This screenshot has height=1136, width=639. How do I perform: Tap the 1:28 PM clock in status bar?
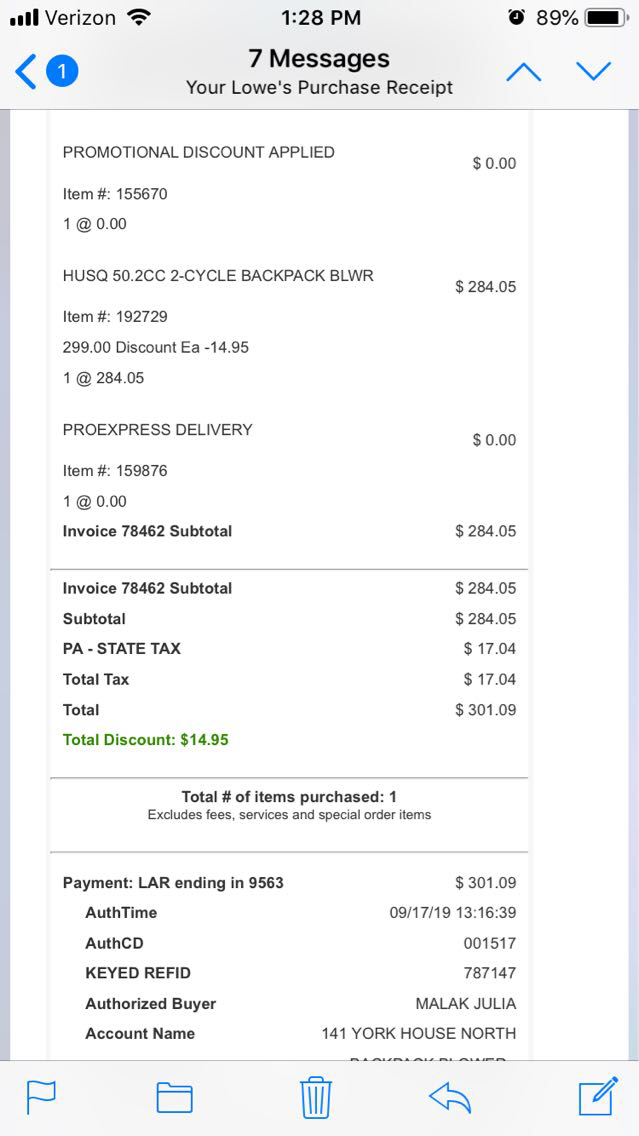(x=319, y=18)
